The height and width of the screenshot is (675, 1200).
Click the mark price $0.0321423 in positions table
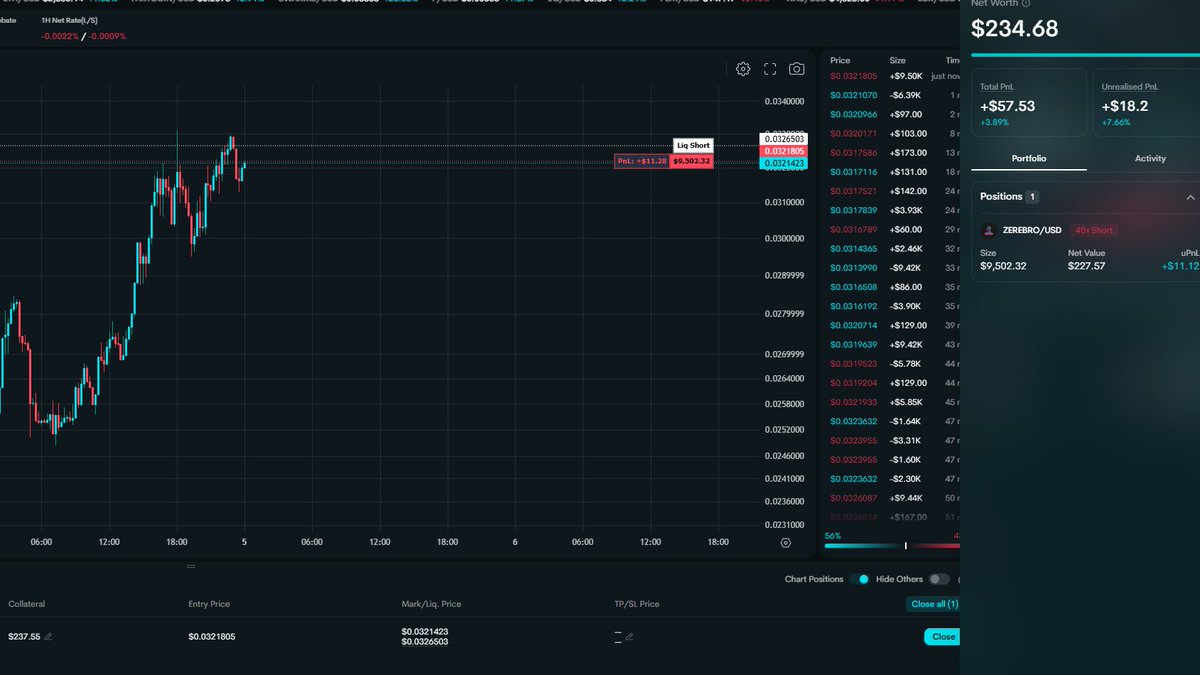(x=425, y=631)
